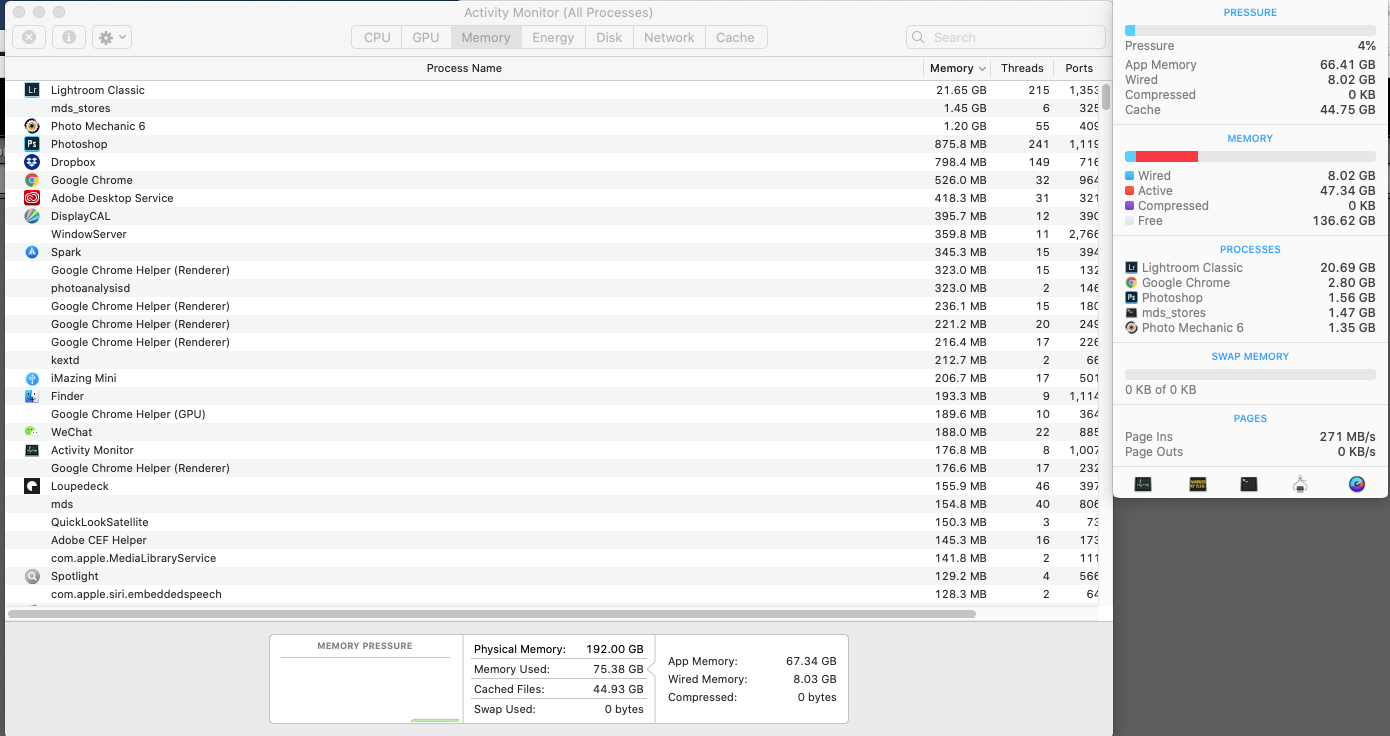This screenshot has width=1390, height=736.
Task: Click the horizontal scrollbar under process list
Action: (x=492, y=614)
